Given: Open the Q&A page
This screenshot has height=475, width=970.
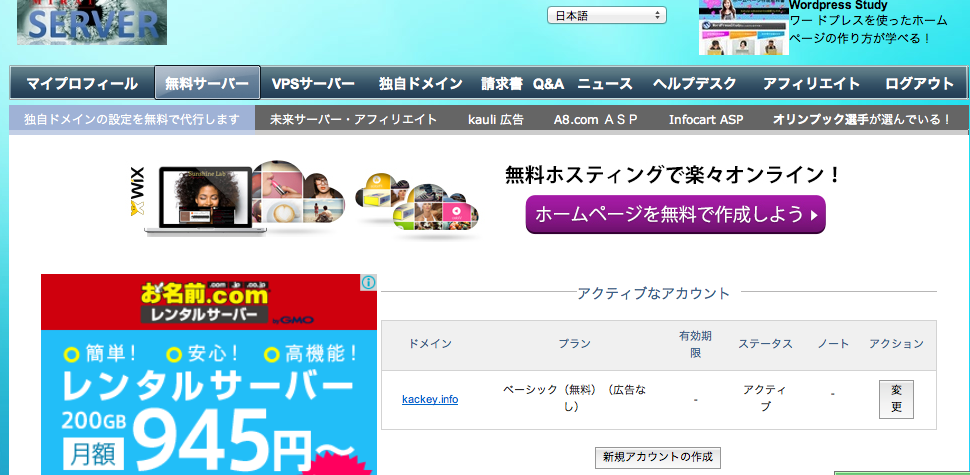Looking at the screenshot, I should point(549,83).
